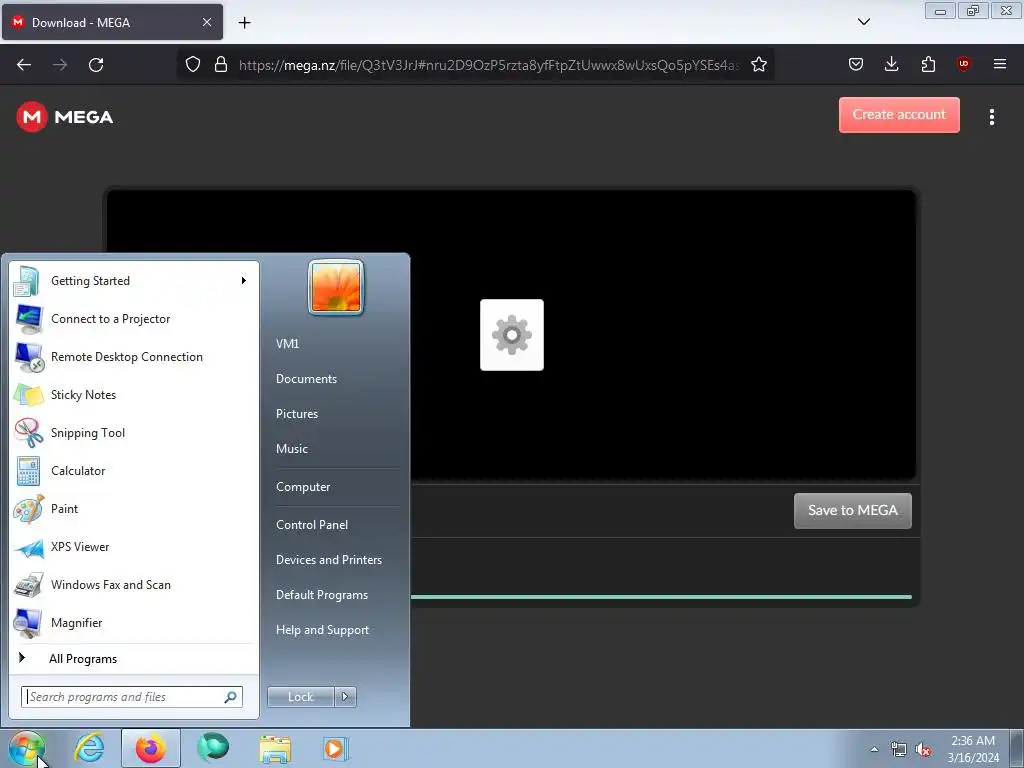The image size is (1024, 768).
Task: Launch Connect to a Projector
Action: pyautogui.click(x=134, y=319)
